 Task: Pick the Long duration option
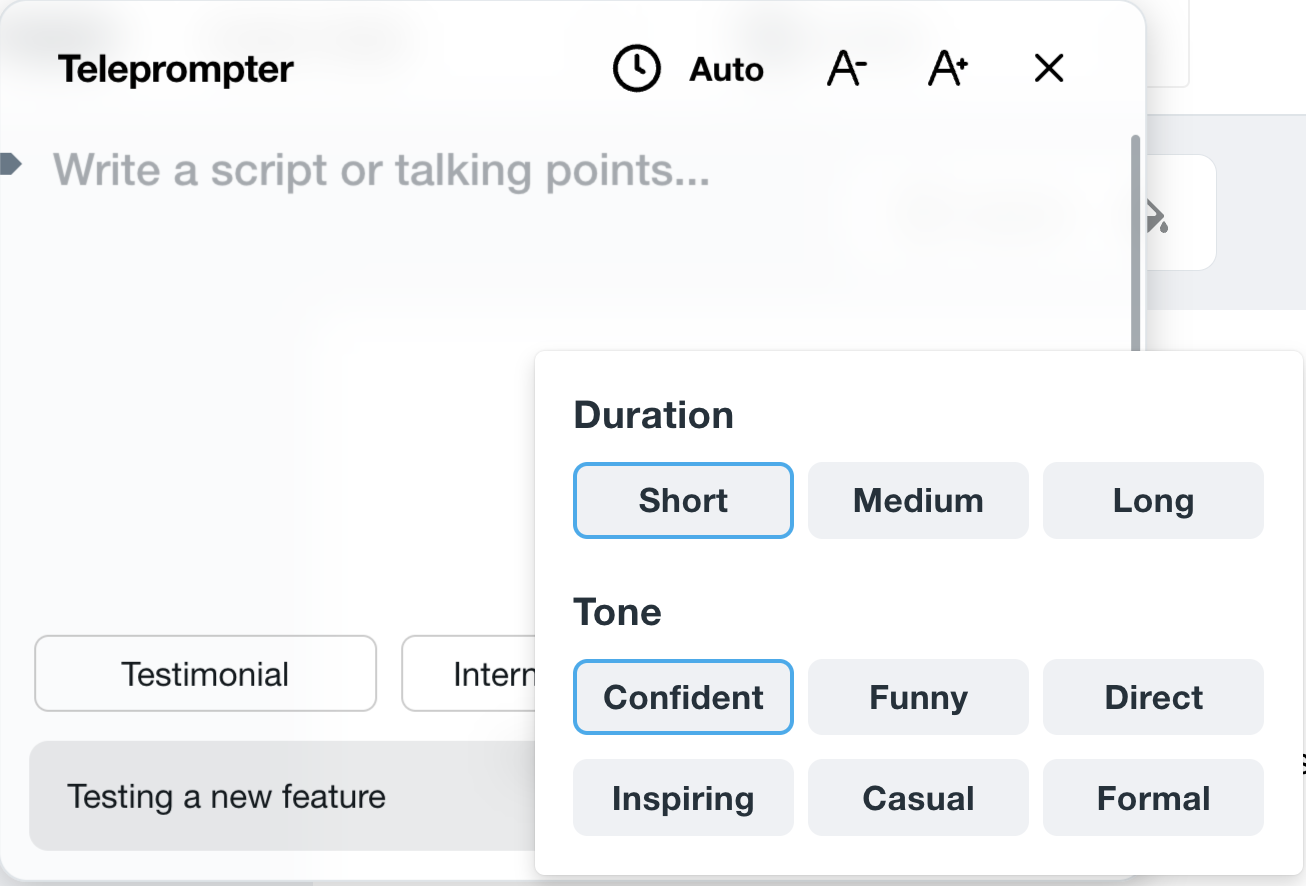point(1153,500)
